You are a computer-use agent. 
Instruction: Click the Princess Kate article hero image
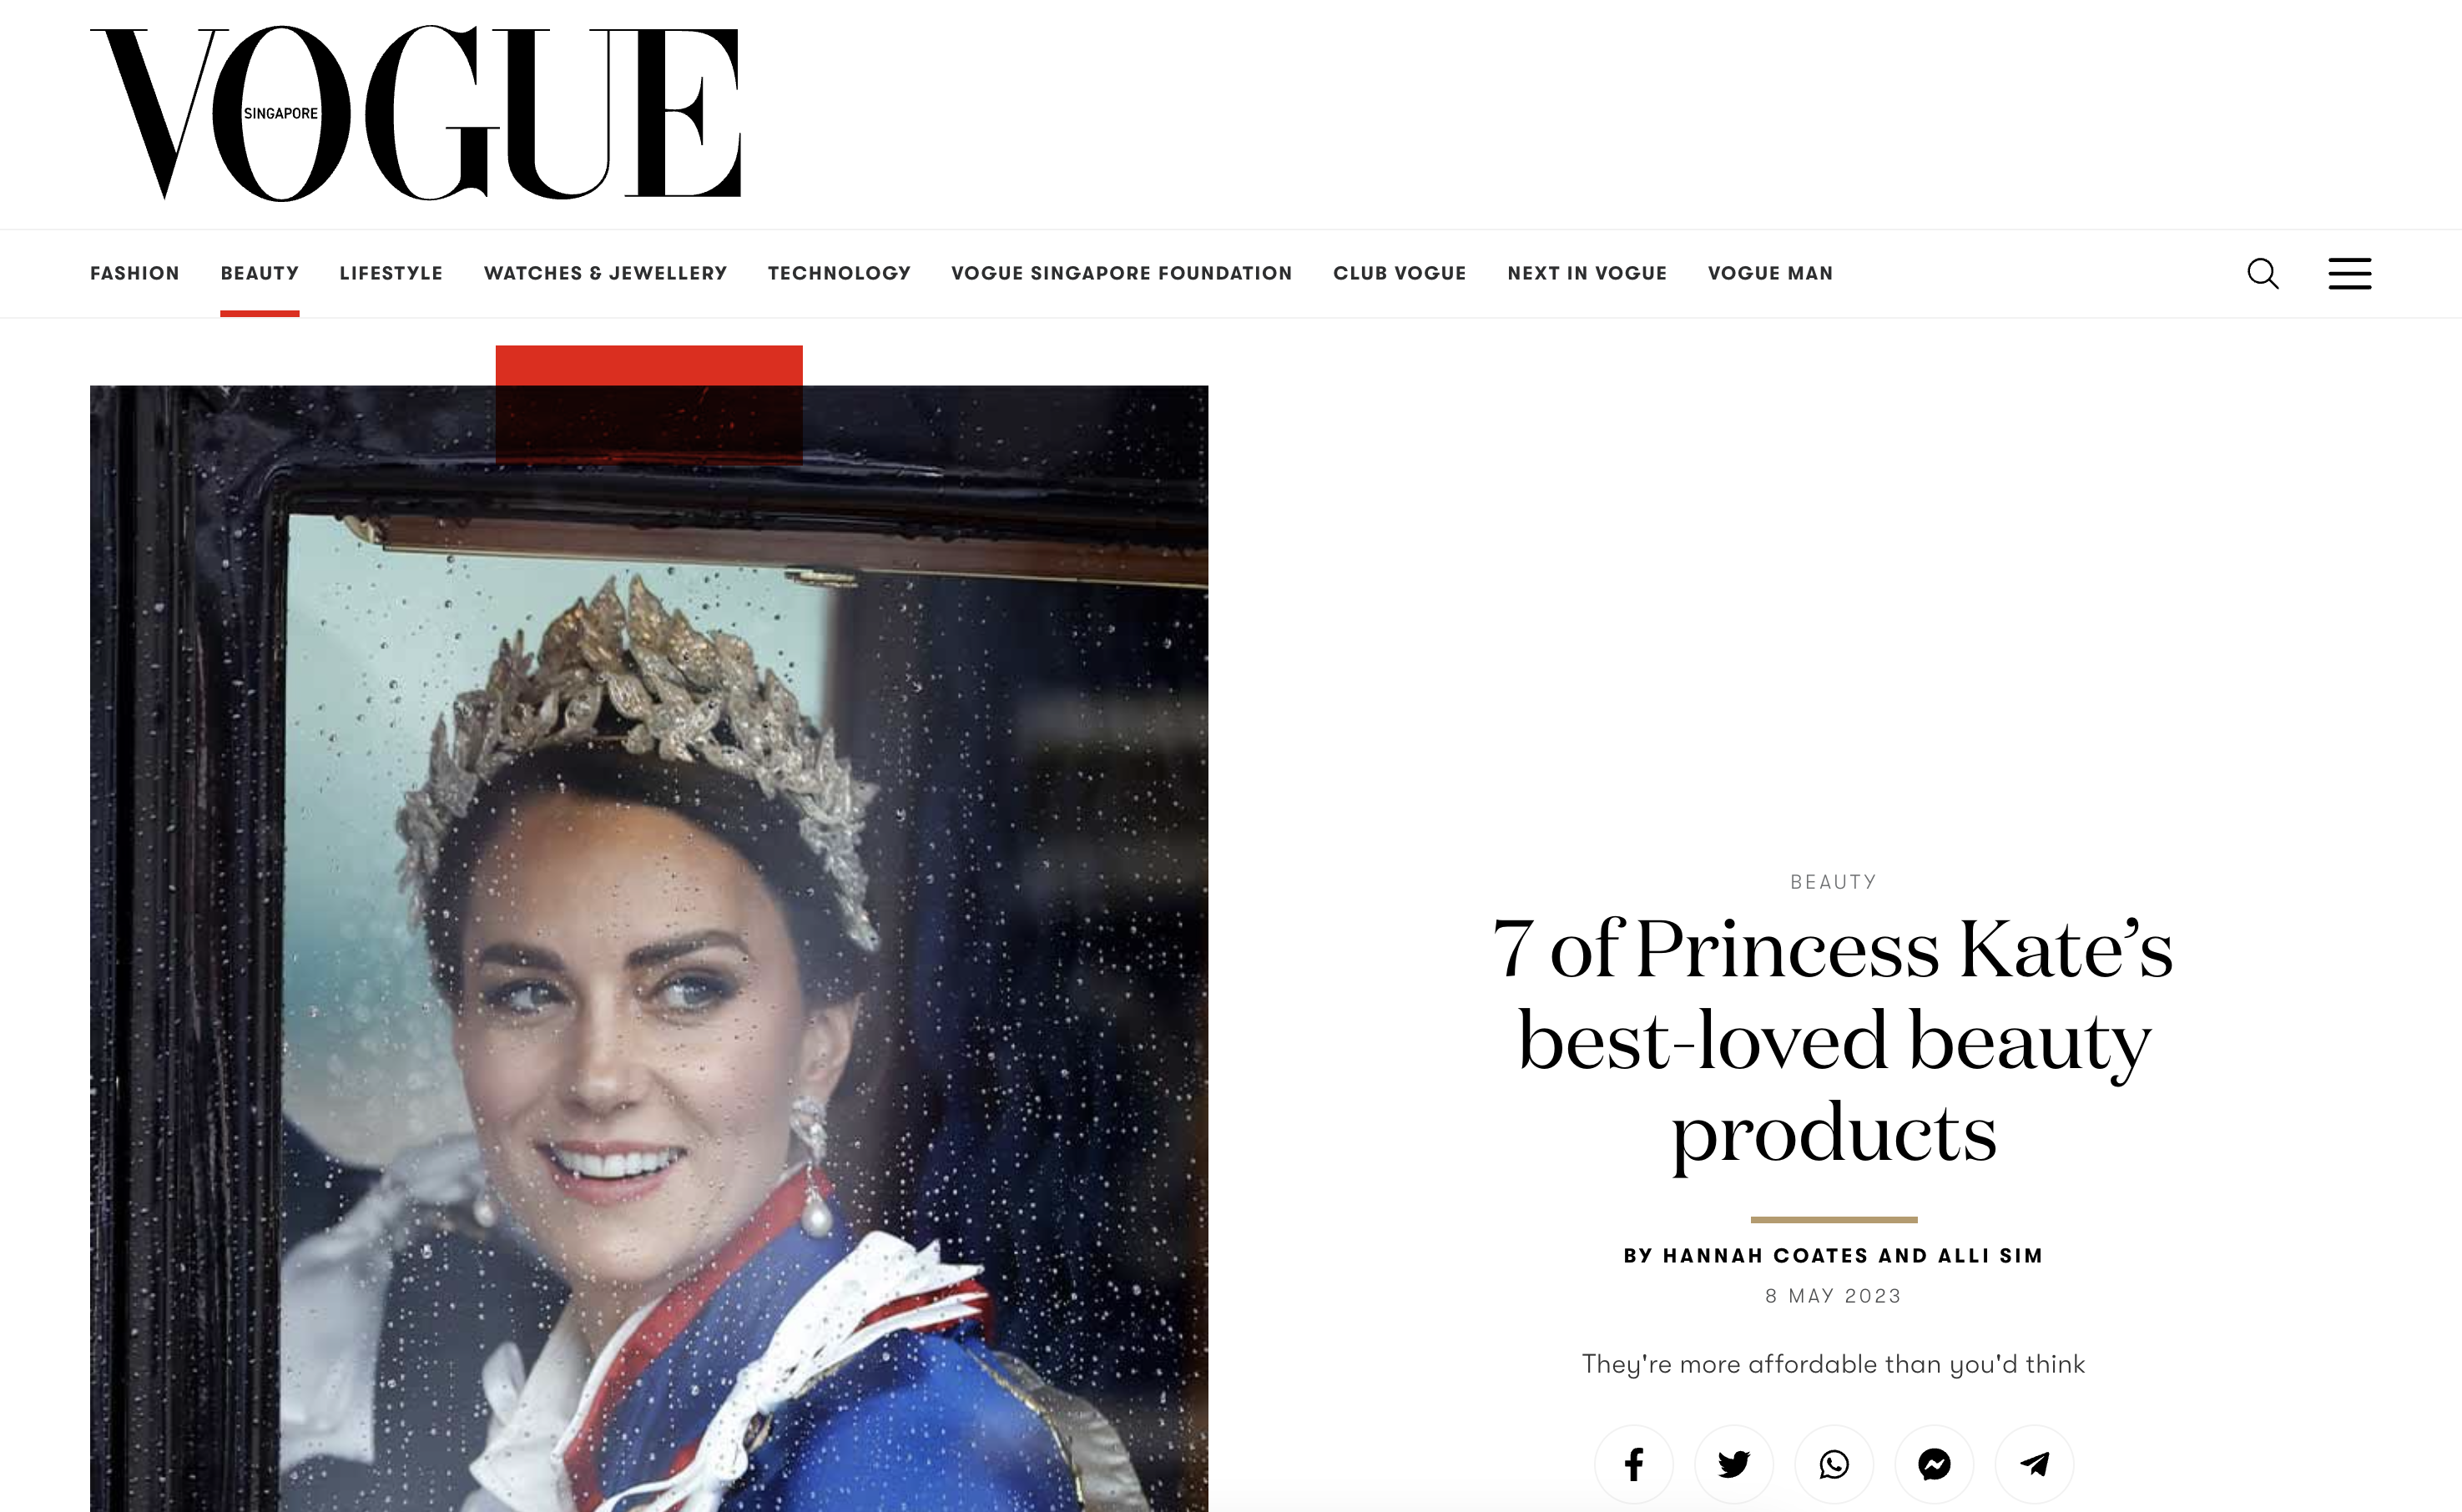(x=649, y=948)
